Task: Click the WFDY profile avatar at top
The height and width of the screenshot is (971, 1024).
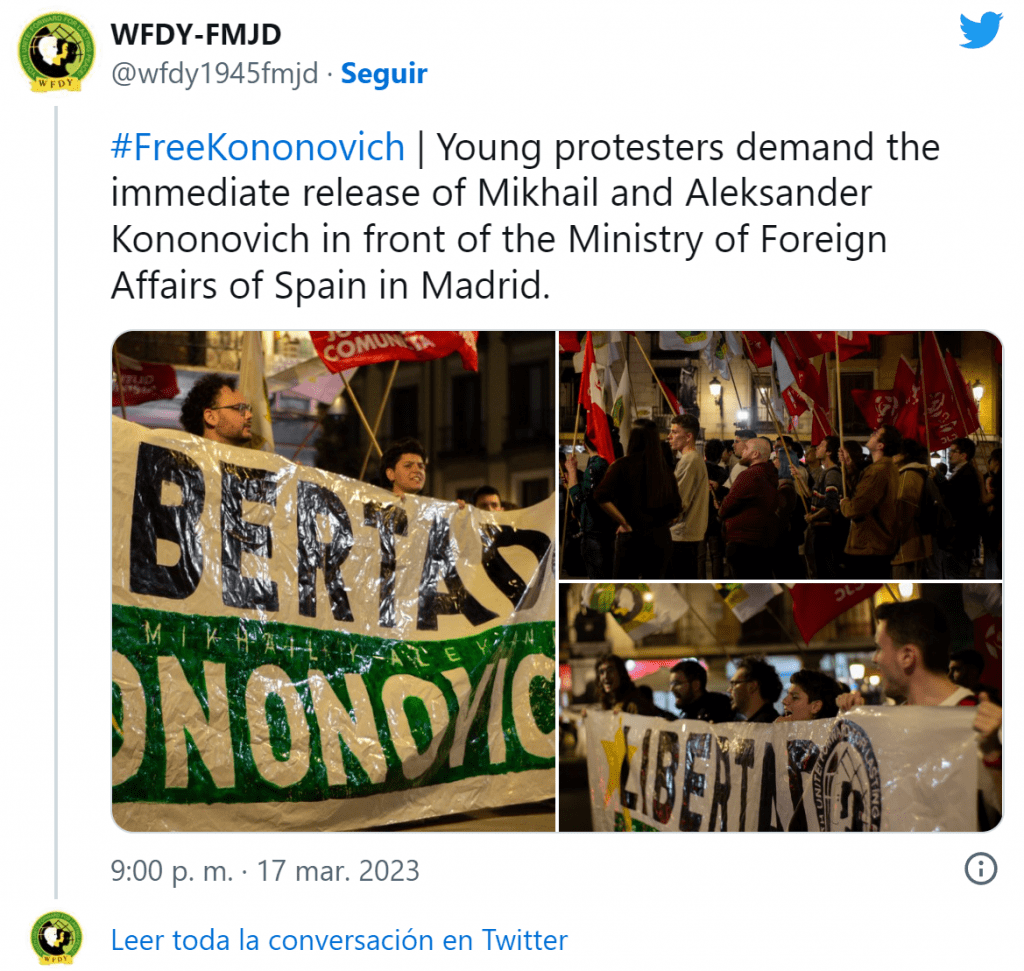Action: (56, 52)
